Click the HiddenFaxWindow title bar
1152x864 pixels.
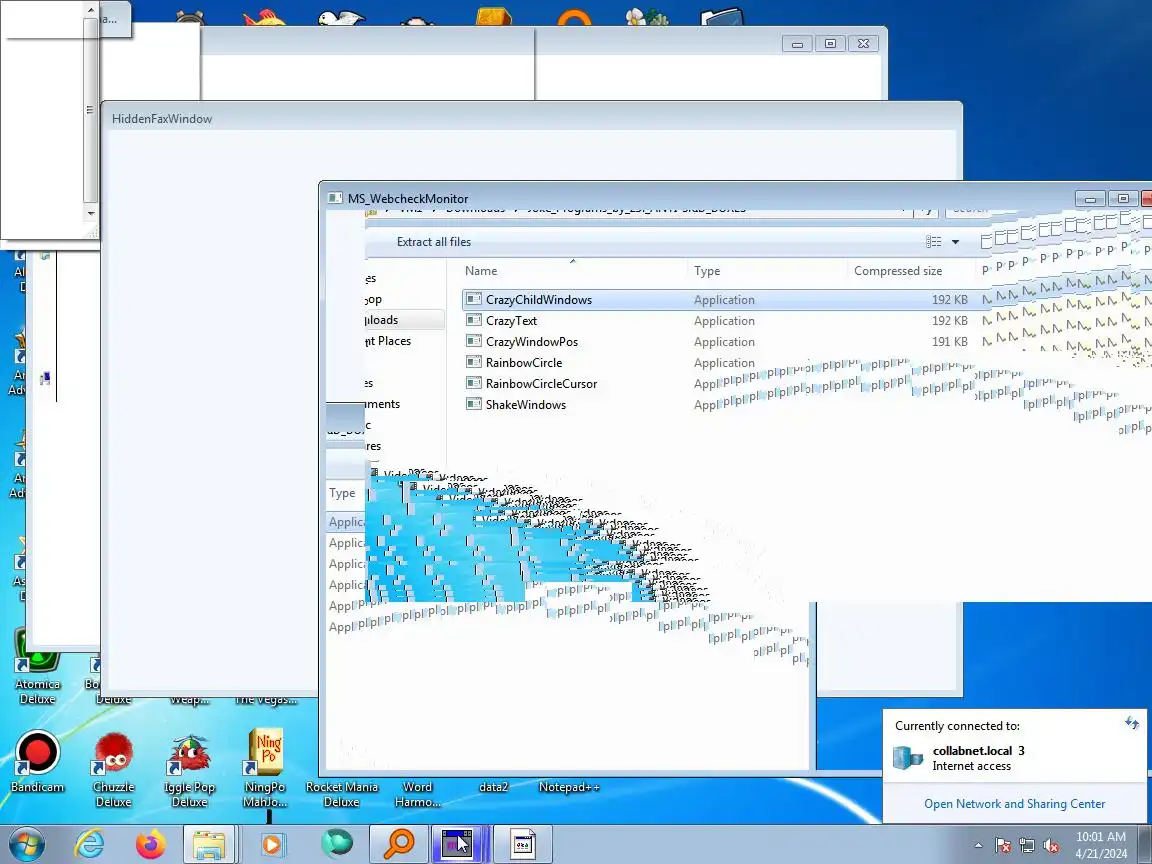(x=530, y=118)
